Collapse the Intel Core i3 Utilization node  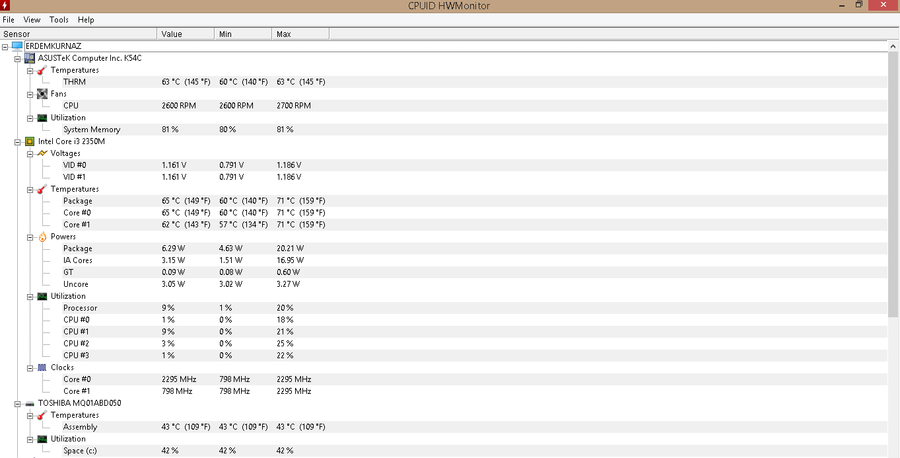pyautogui.click(x=30, y=297)
